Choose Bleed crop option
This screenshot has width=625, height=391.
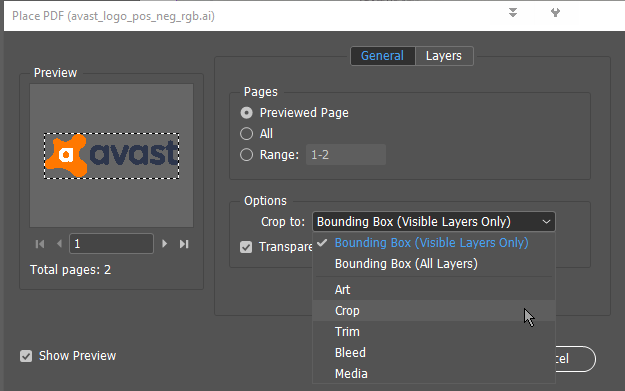(434, 353)
